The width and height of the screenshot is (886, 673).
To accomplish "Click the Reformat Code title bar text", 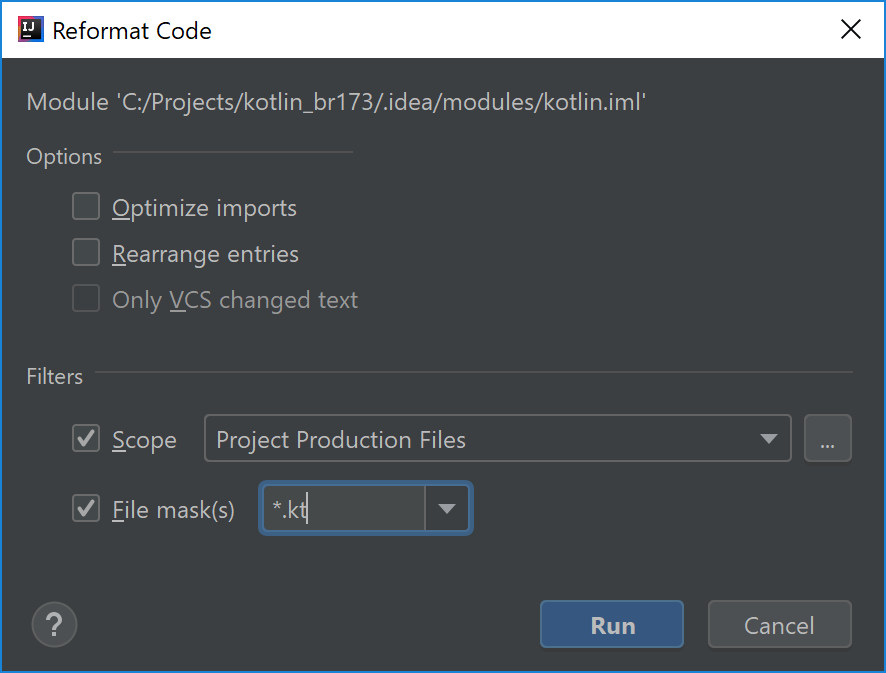I will (133, 30).
